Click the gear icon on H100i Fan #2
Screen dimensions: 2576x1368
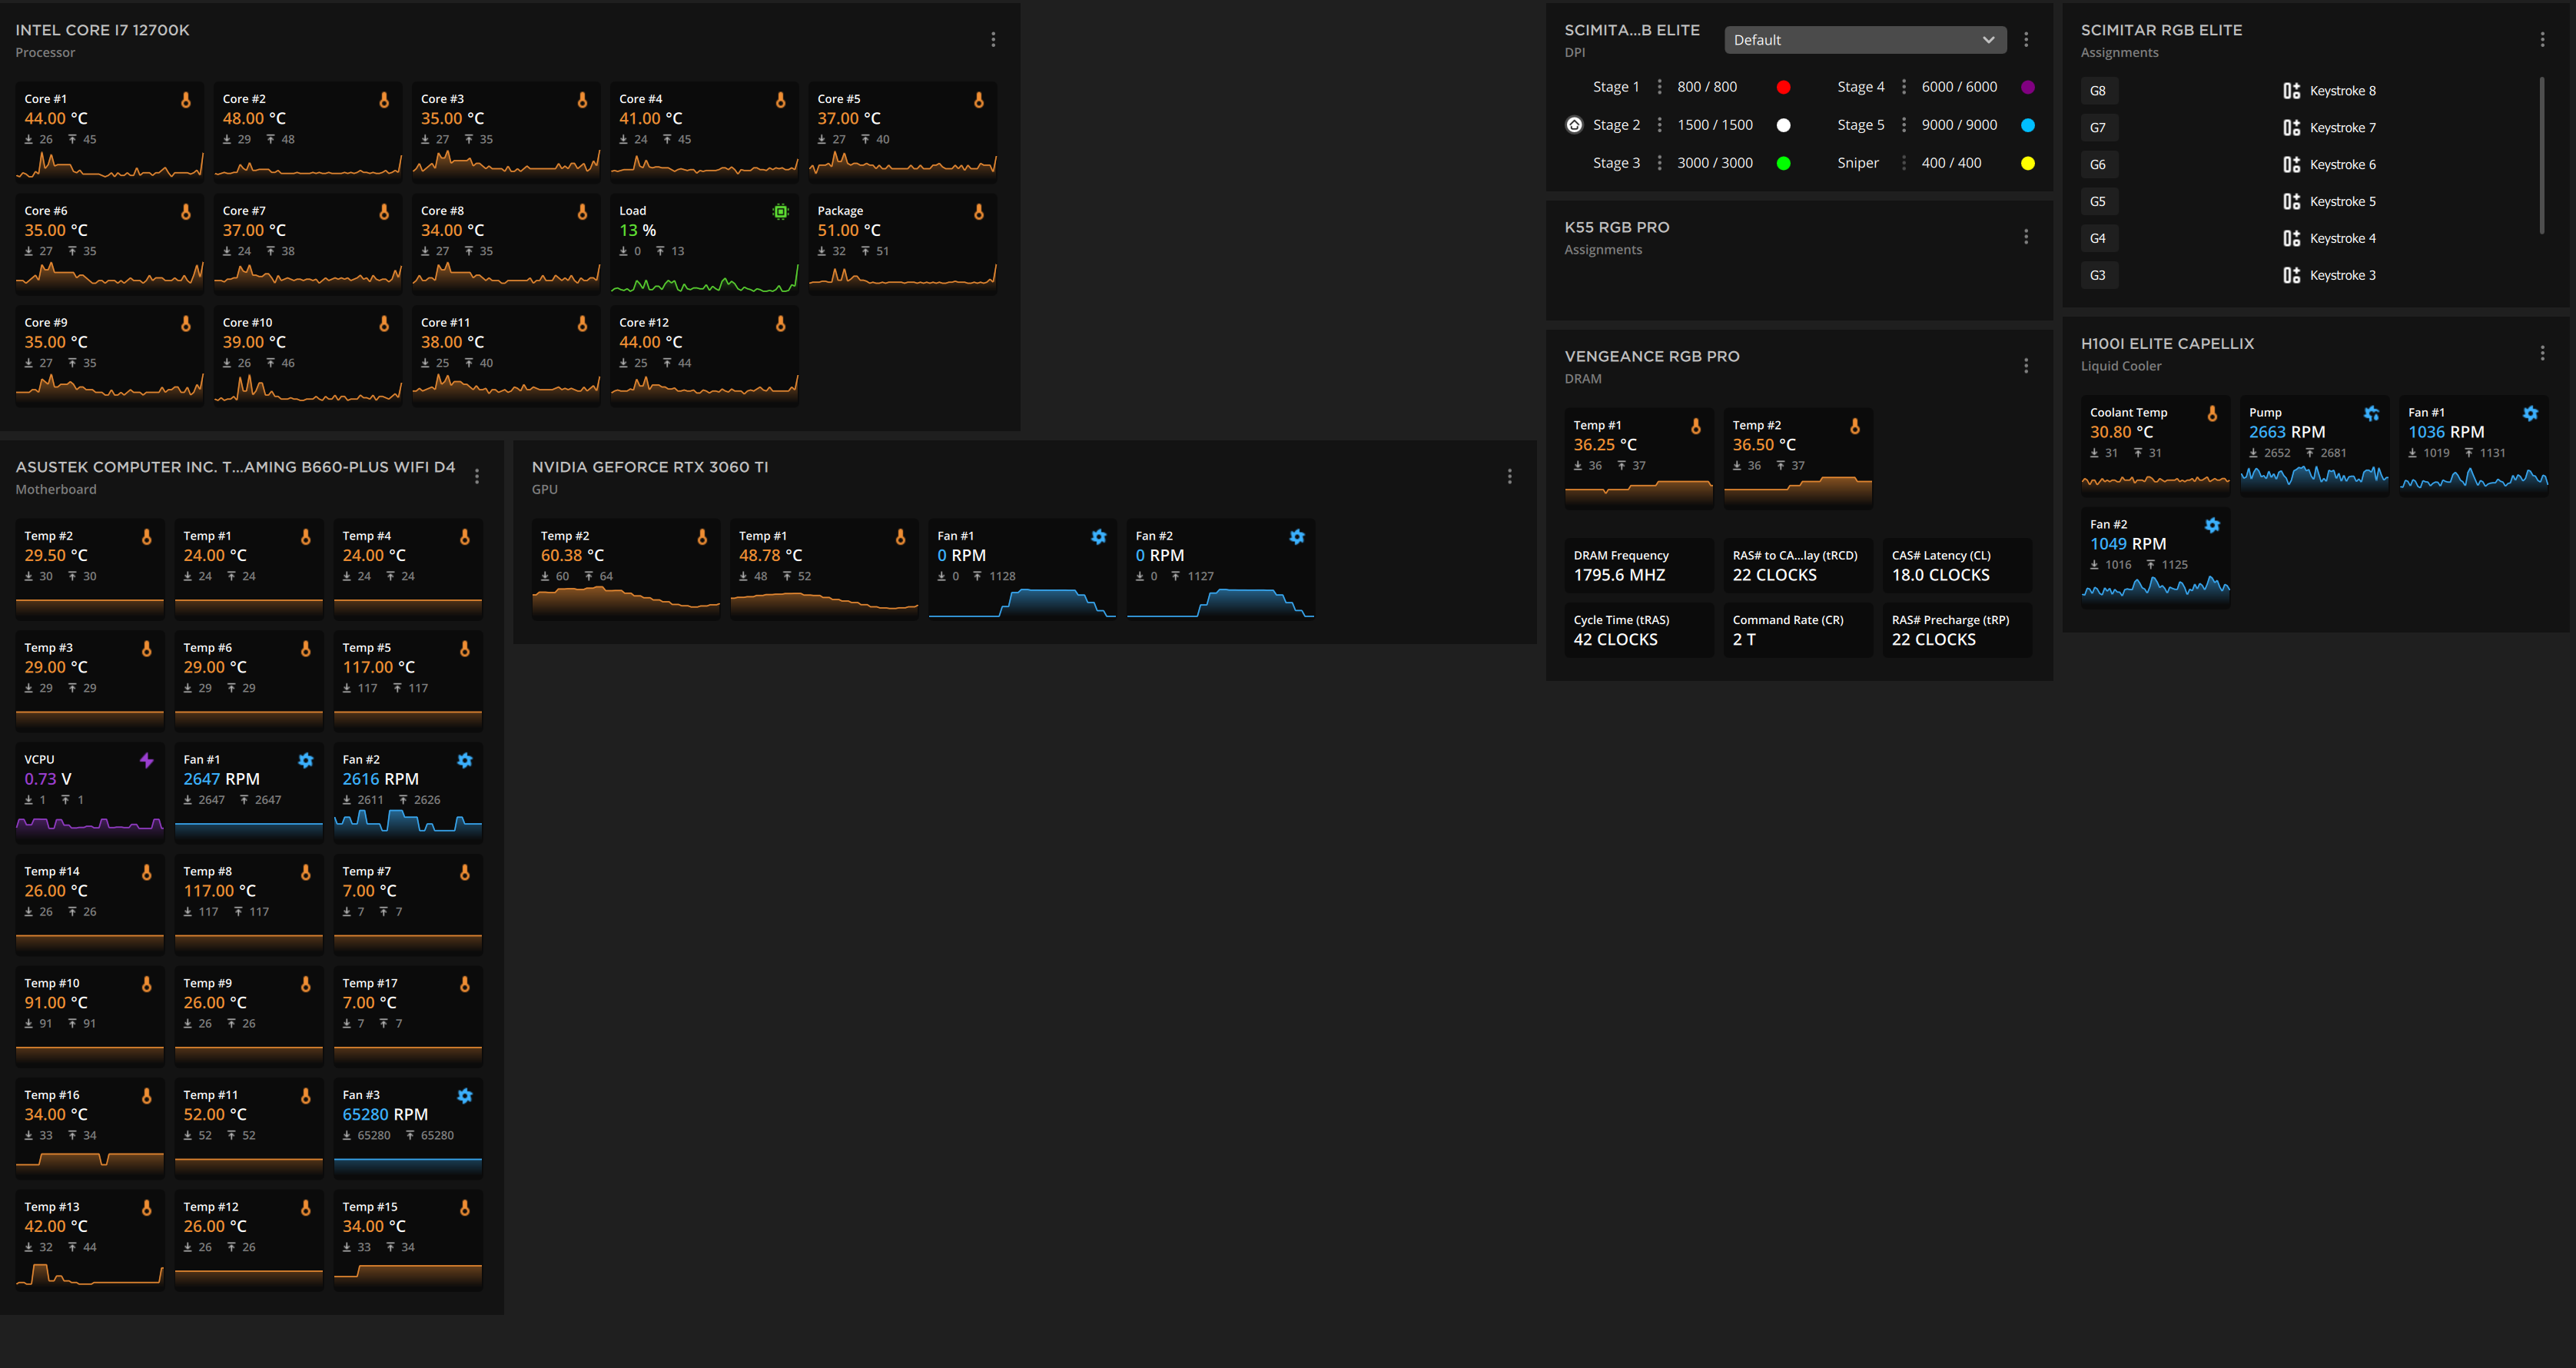point(2212,526)
